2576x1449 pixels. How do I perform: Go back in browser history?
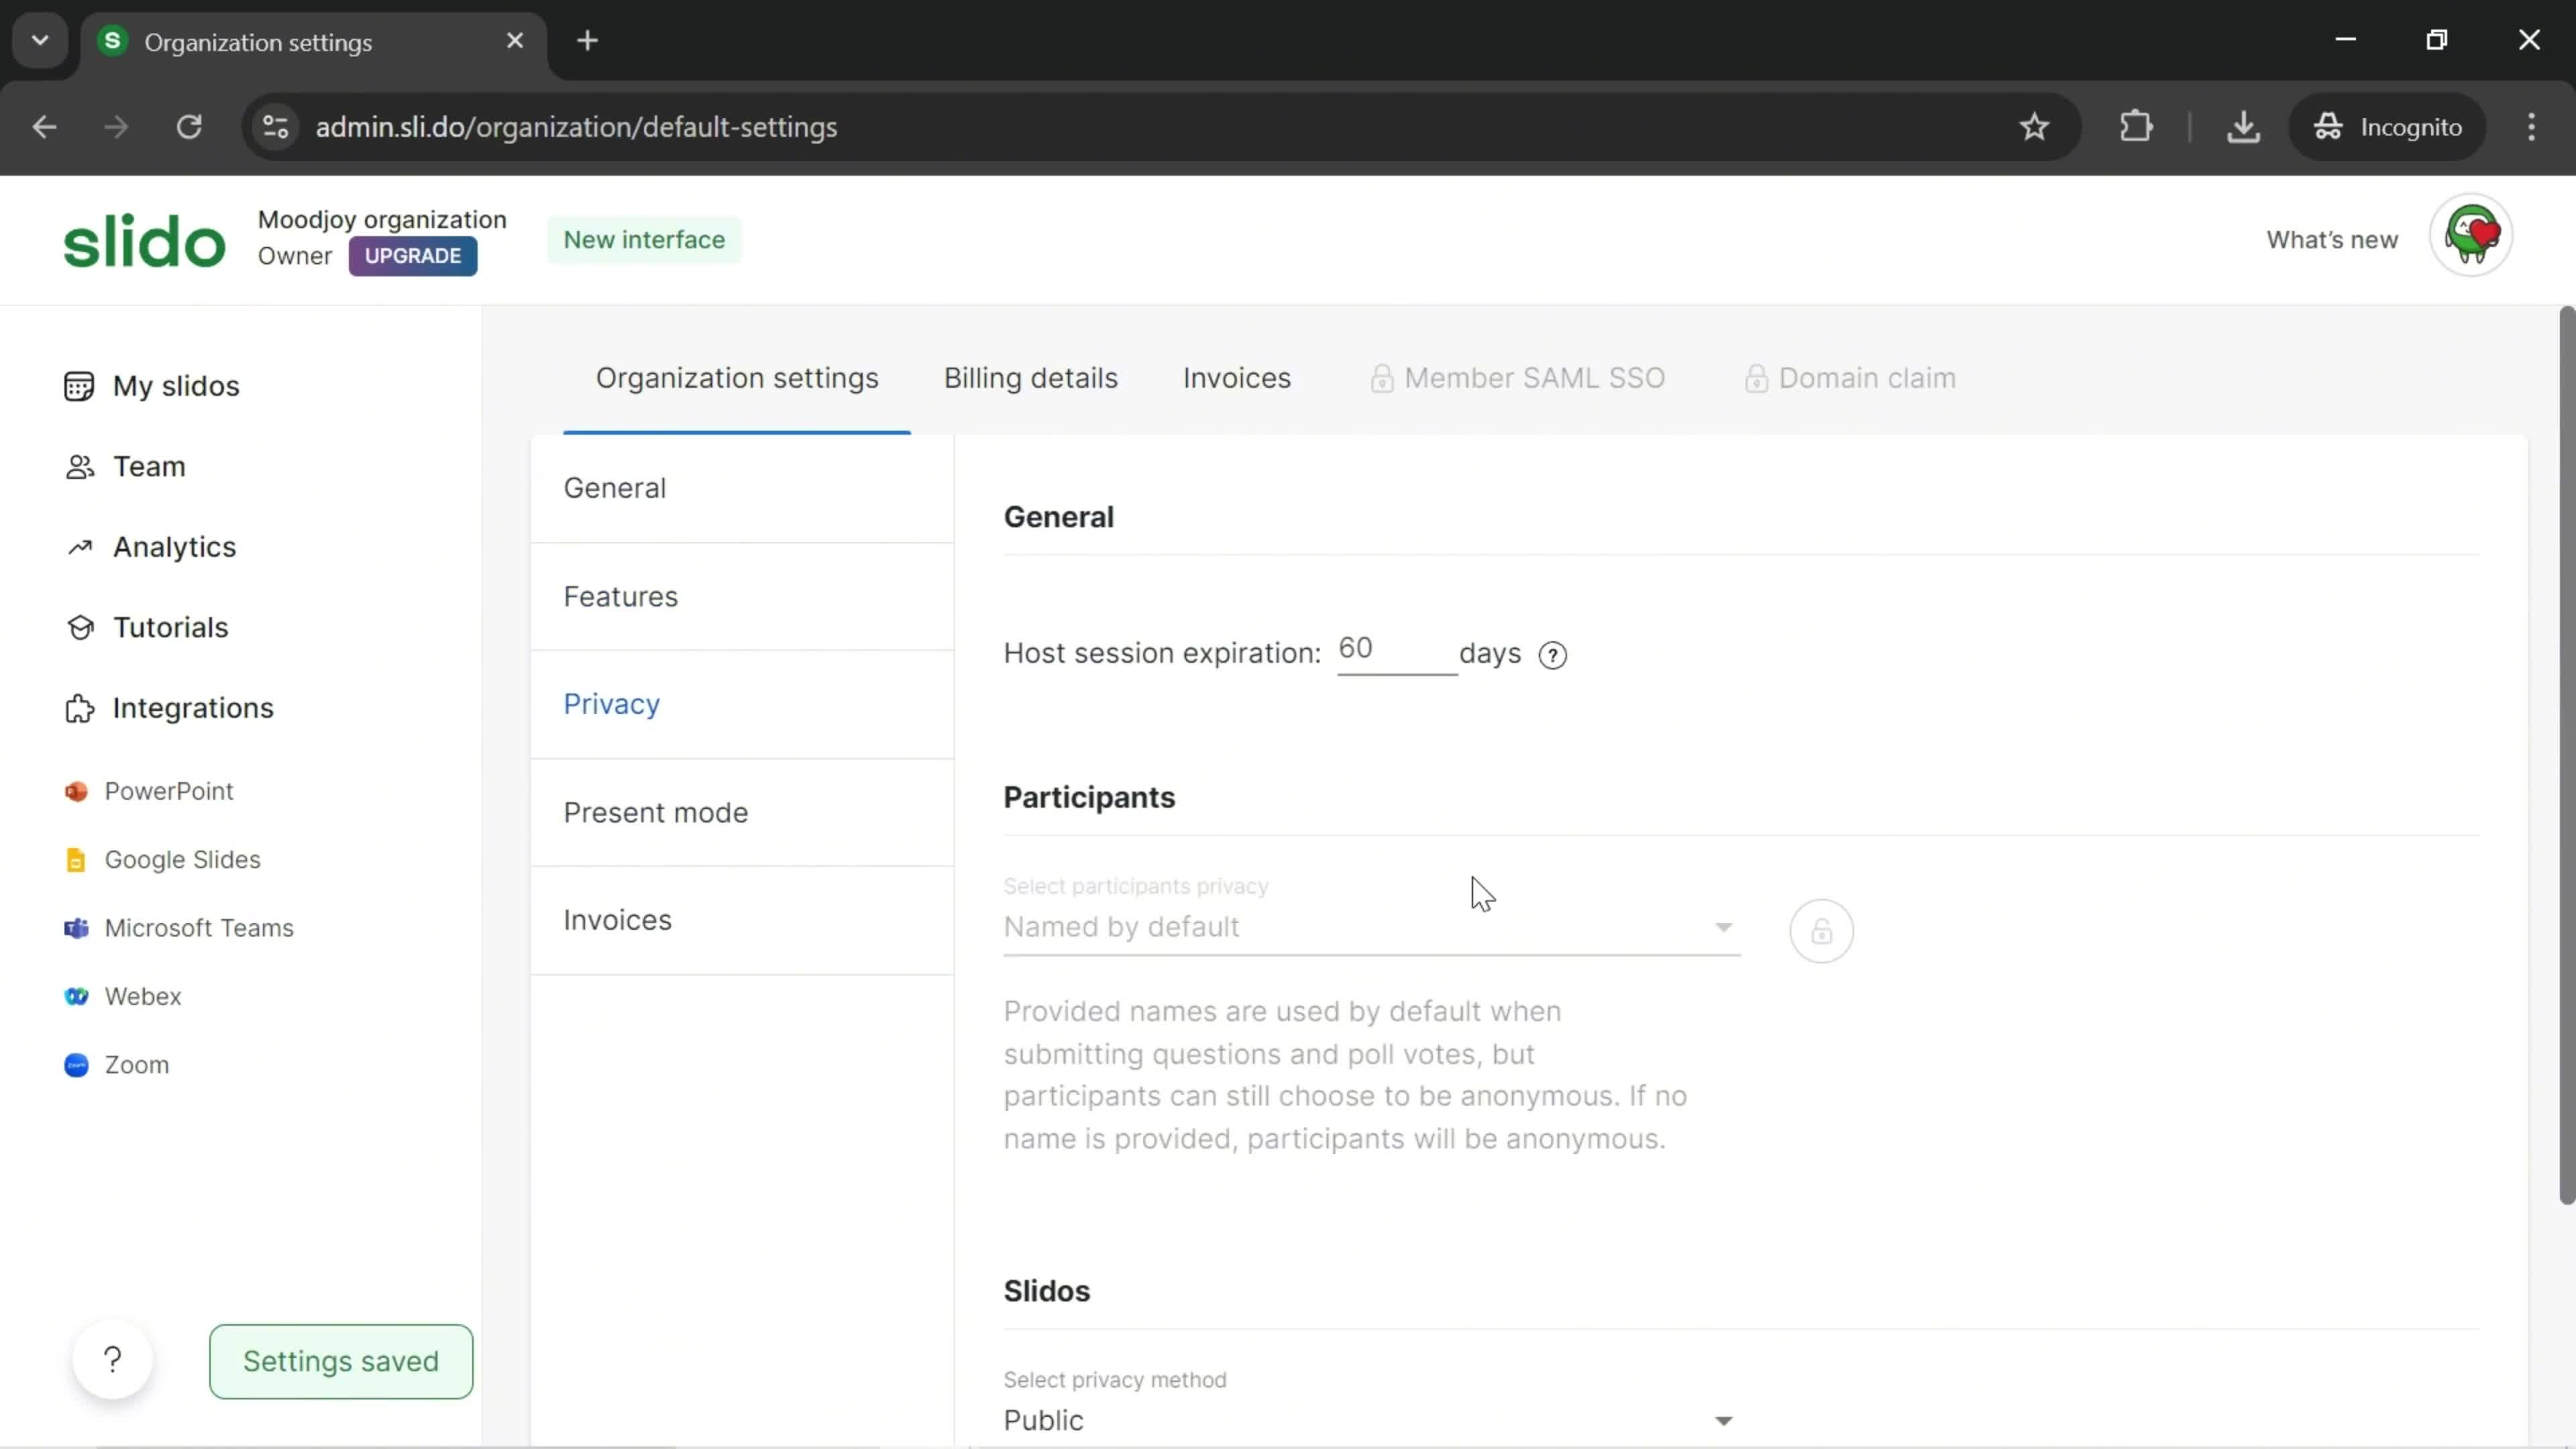pyautogui.click(x=44, y=127)
